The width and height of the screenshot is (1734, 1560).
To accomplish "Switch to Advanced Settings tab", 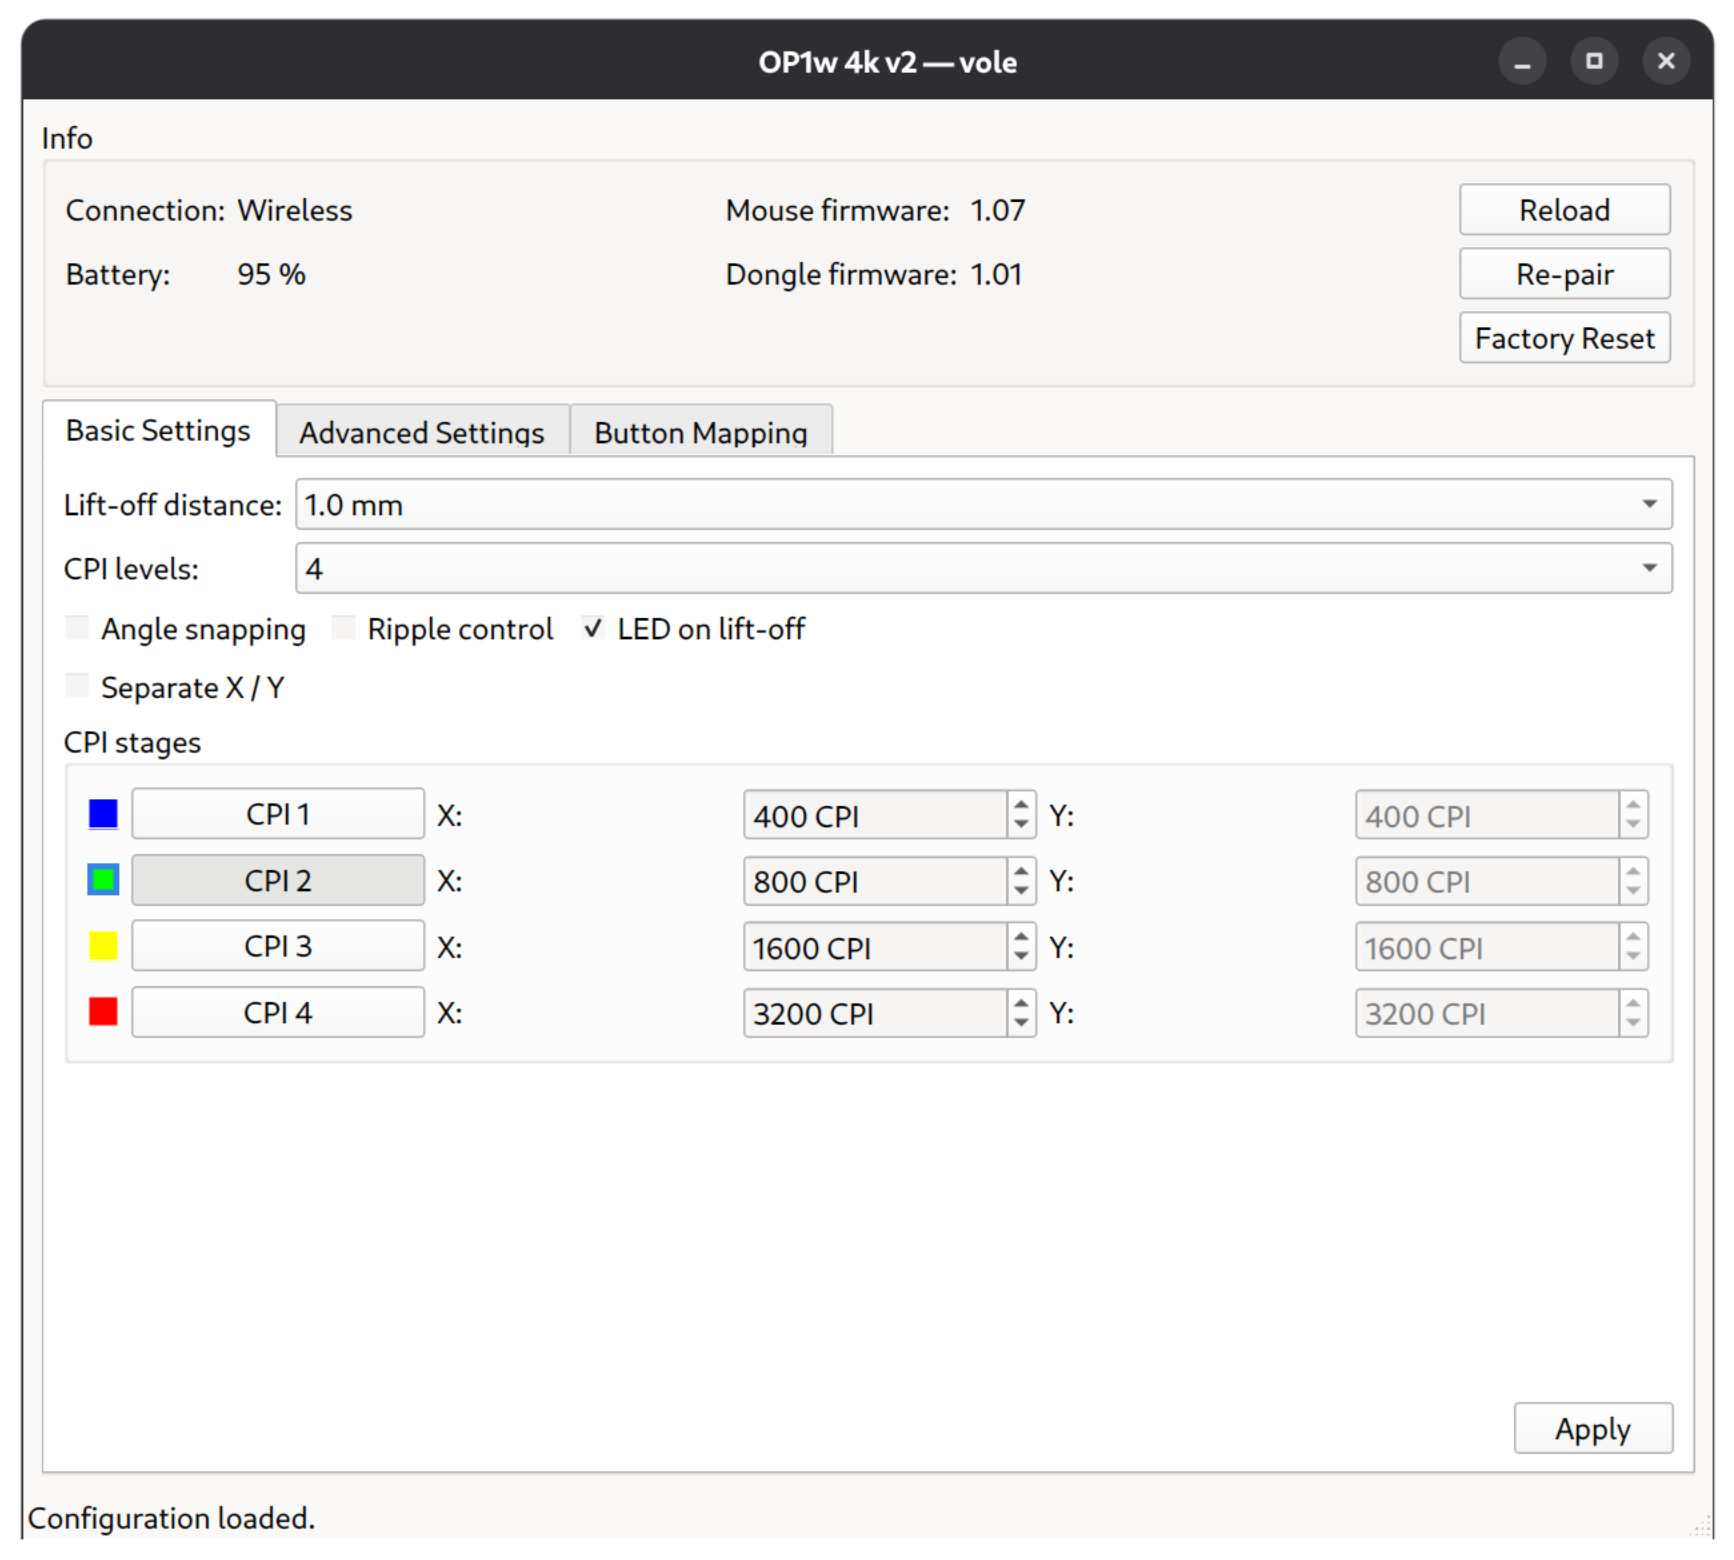I will [422, 432].
